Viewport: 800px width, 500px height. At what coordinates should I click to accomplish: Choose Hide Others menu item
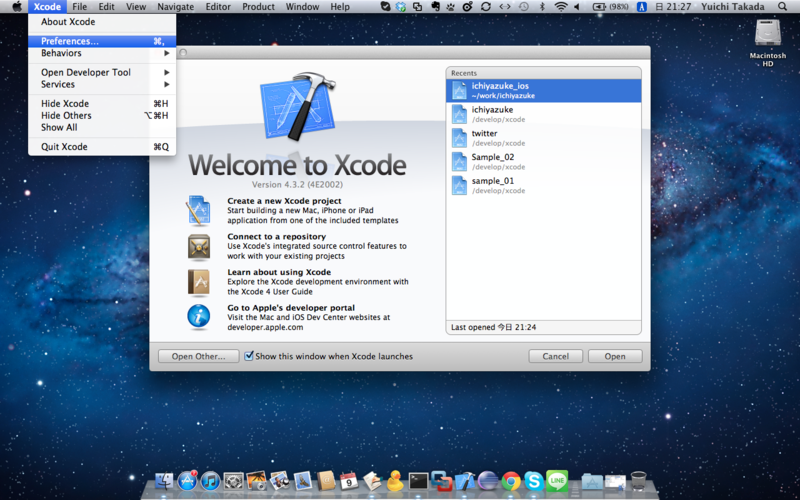(x=102, y=116)
